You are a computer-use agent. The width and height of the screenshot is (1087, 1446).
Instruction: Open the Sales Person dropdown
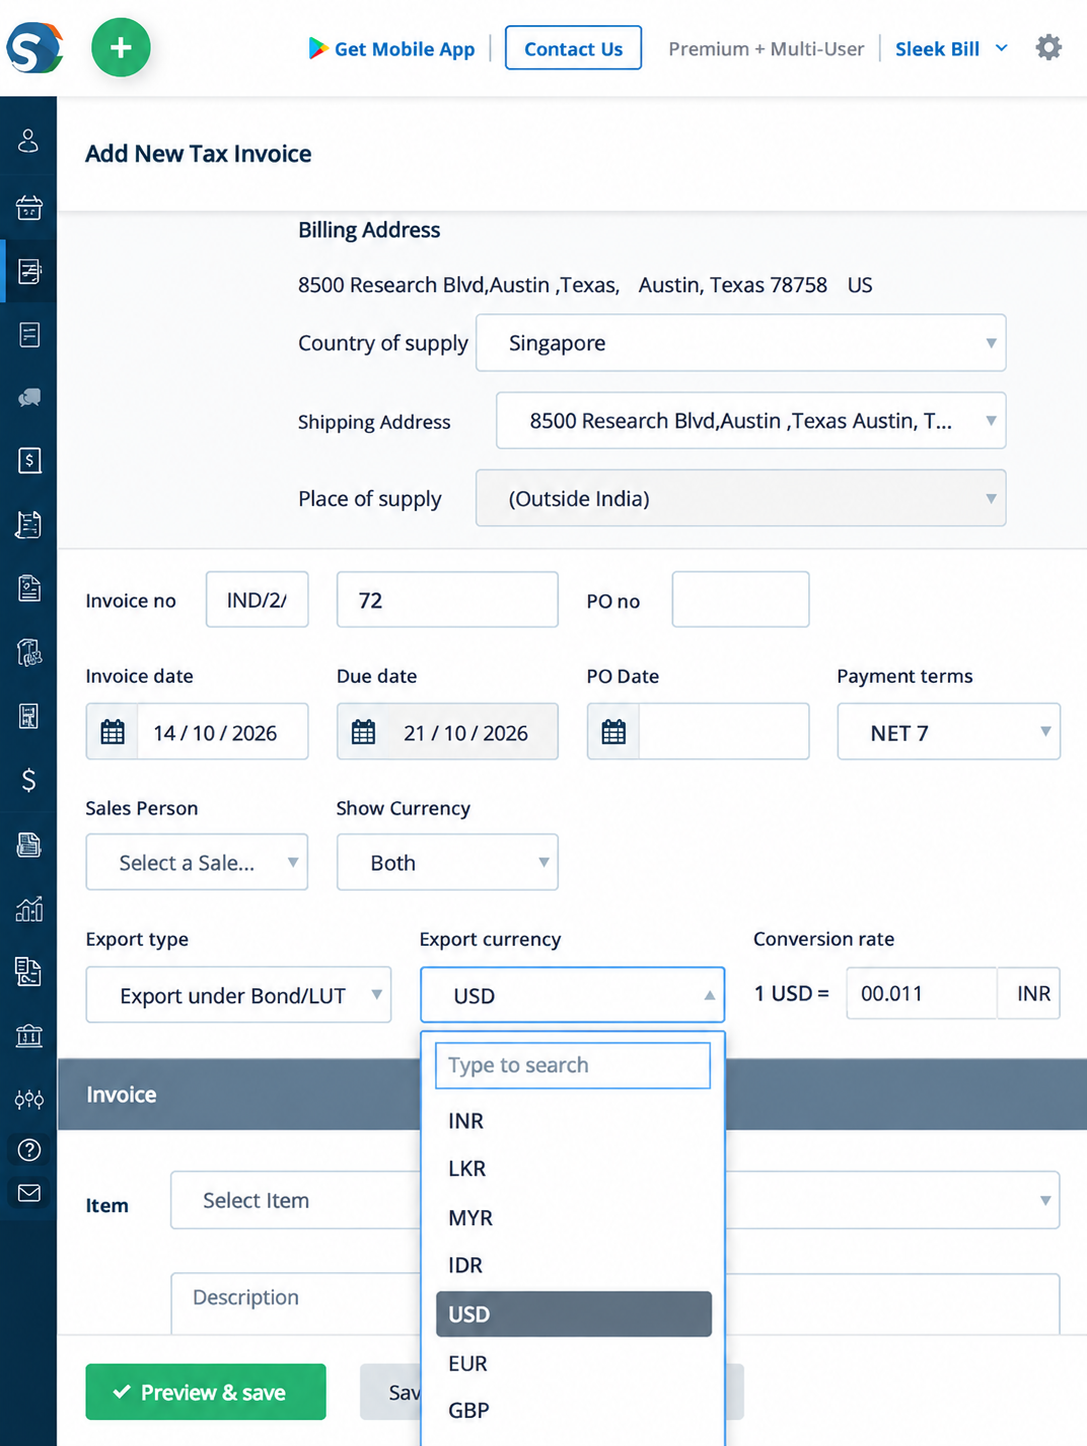pos(197,862)
